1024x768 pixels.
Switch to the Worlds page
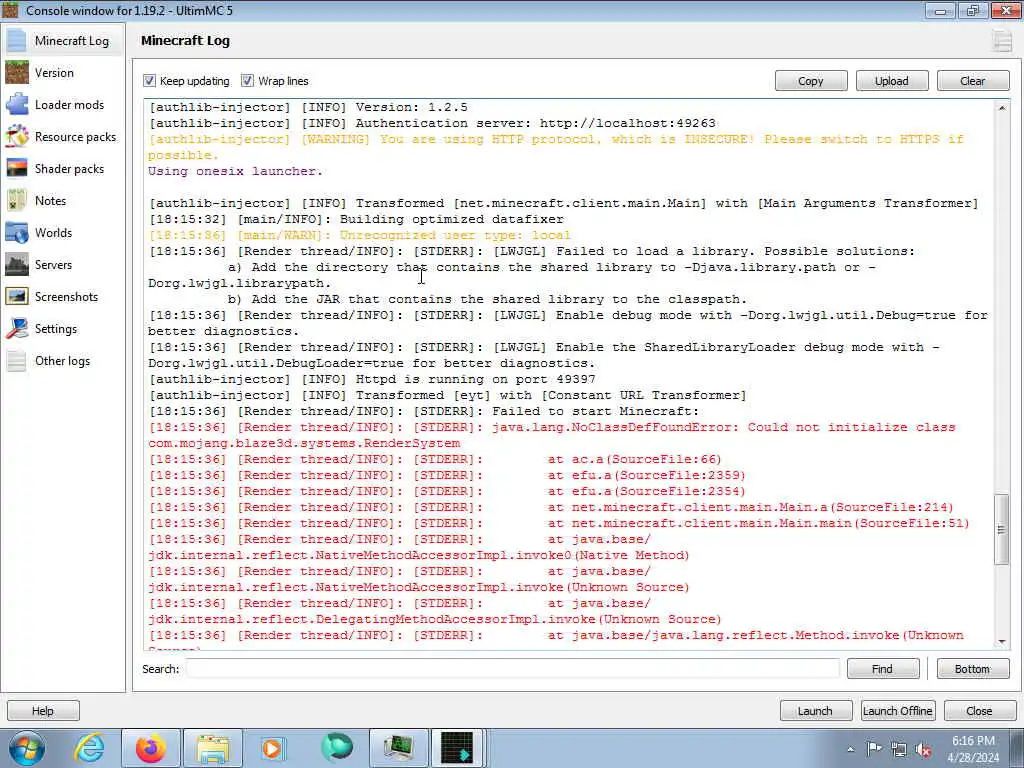(x=54, y=232)
